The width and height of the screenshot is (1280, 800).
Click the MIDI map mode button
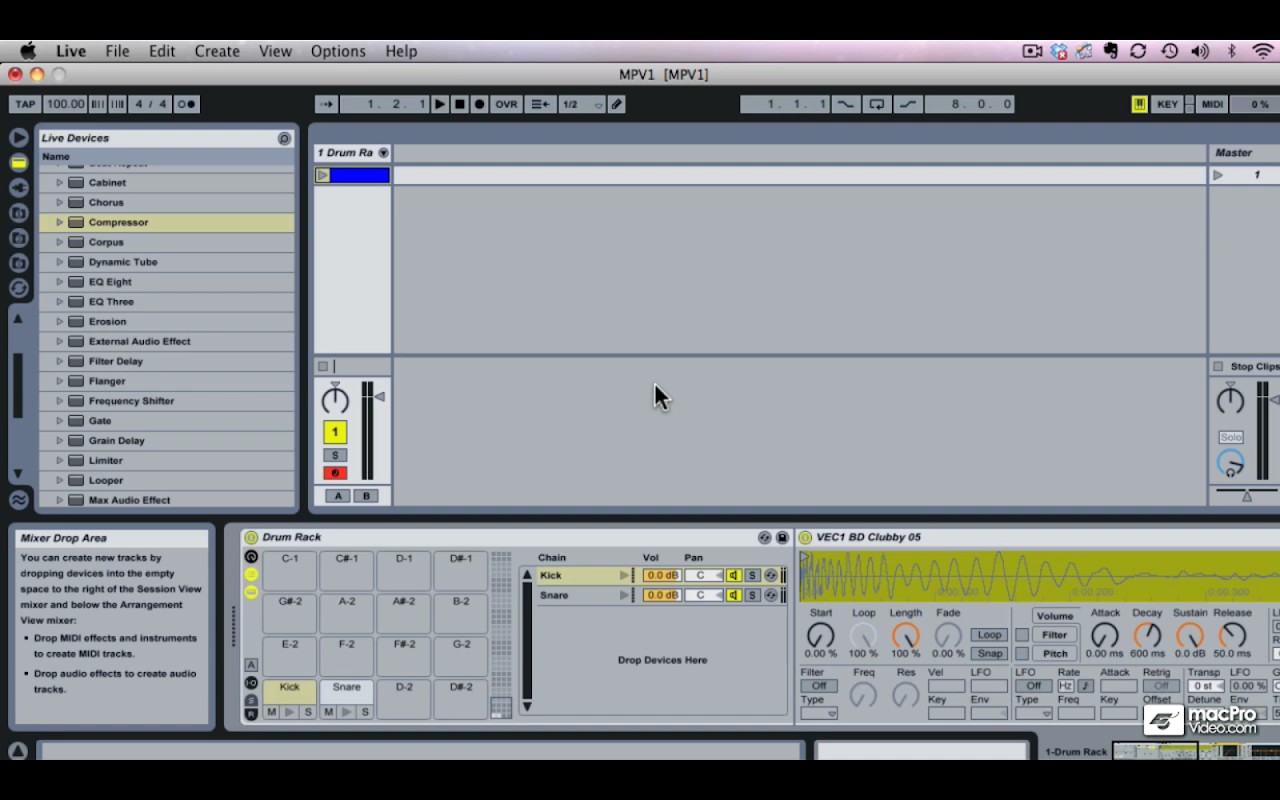pos(1213,104)
